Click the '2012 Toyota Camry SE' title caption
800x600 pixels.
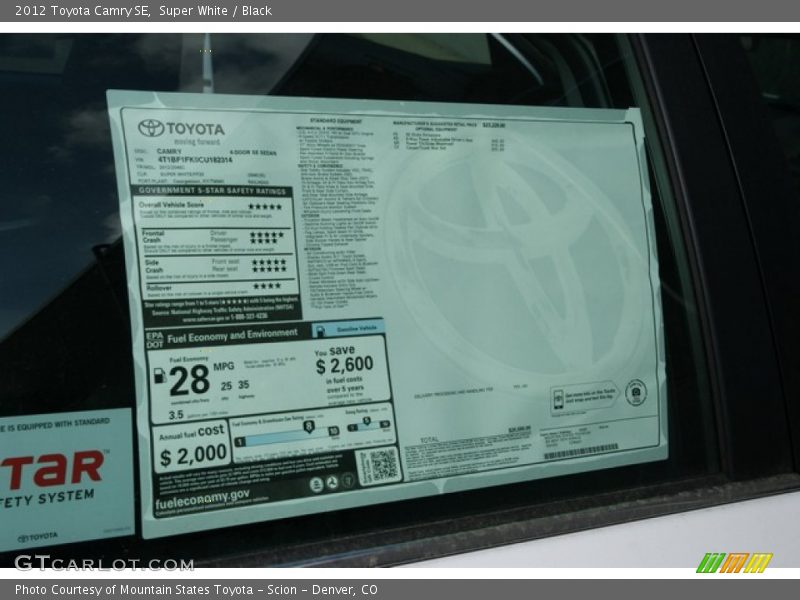(82, 11)
